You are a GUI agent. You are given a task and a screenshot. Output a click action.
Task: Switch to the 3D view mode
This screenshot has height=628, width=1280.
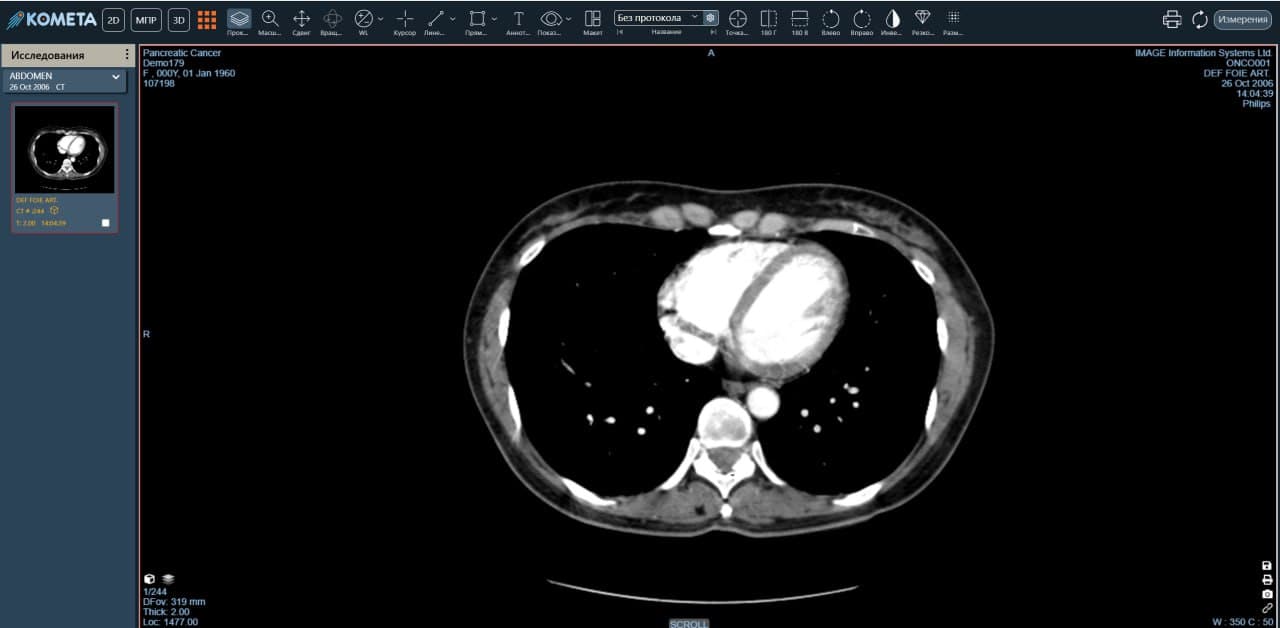click(179, 19)
